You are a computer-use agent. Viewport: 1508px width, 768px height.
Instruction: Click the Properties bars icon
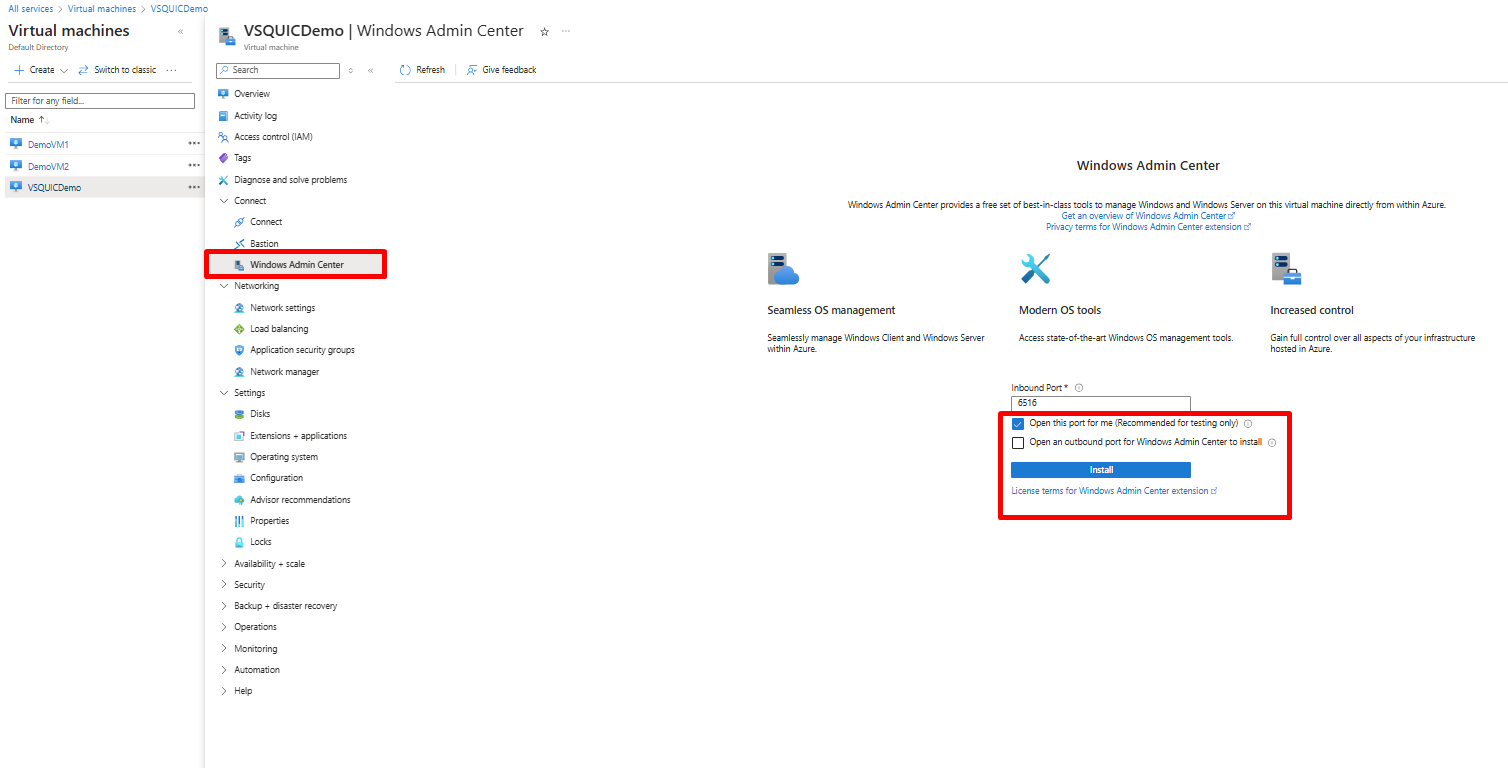point(239,521)
